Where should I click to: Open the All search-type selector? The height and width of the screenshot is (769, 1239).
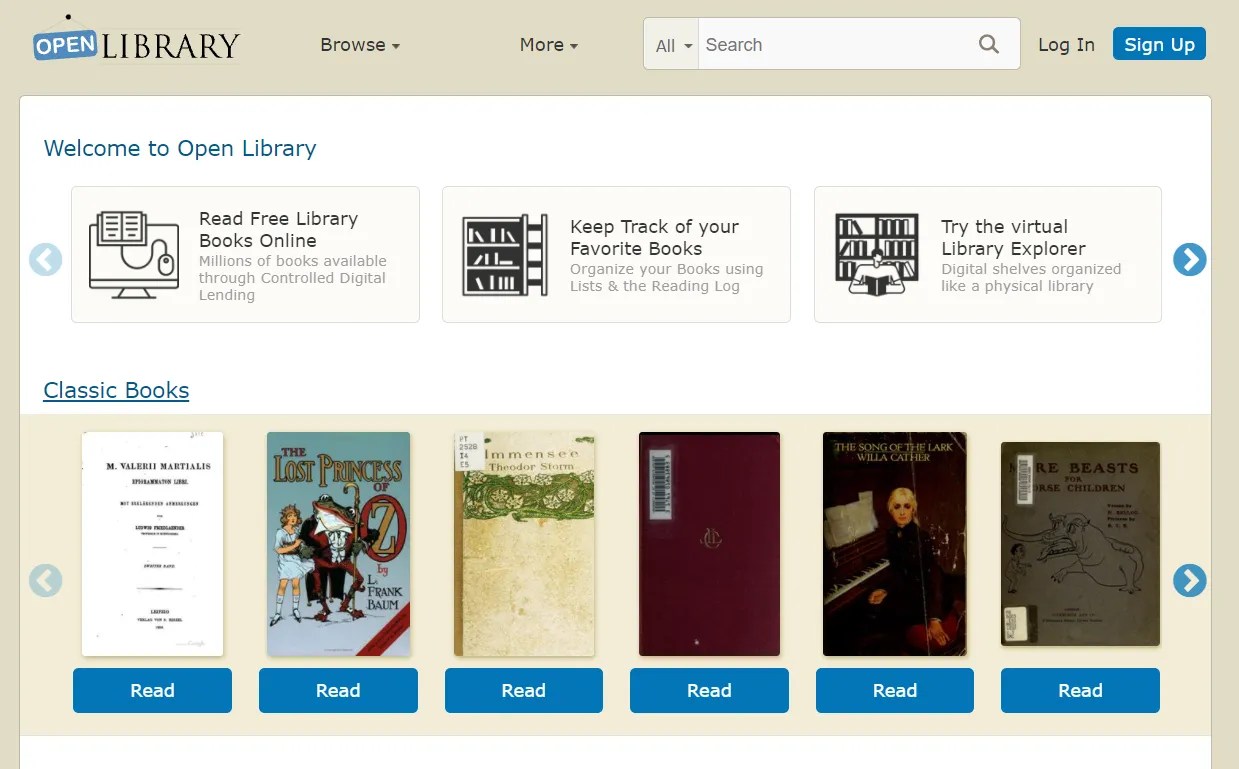pos(671,45)
